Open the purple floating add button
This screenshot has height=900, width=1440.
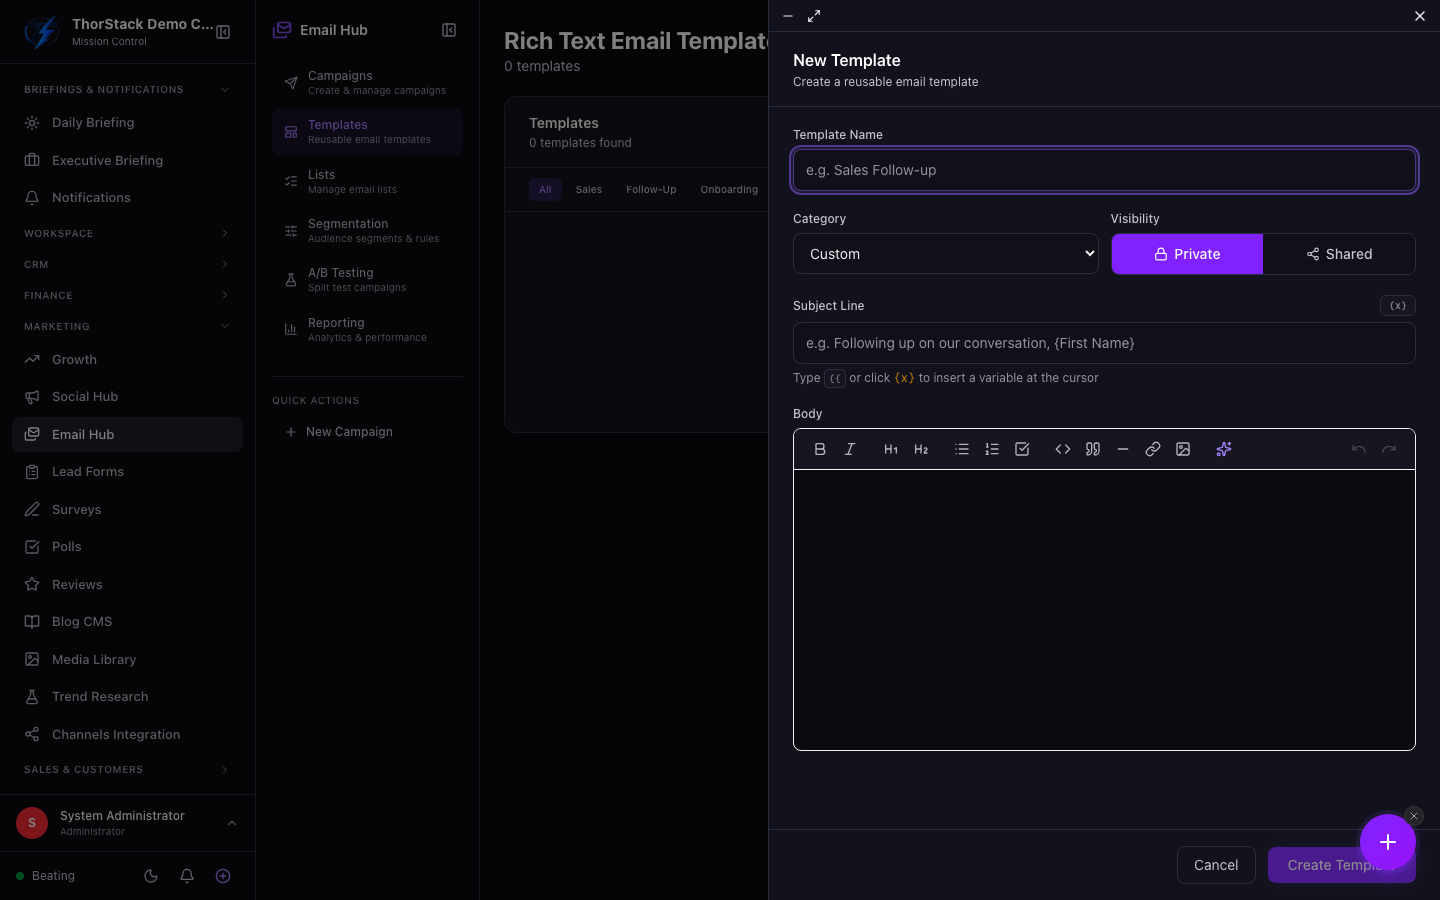(x=1388, y=842)
